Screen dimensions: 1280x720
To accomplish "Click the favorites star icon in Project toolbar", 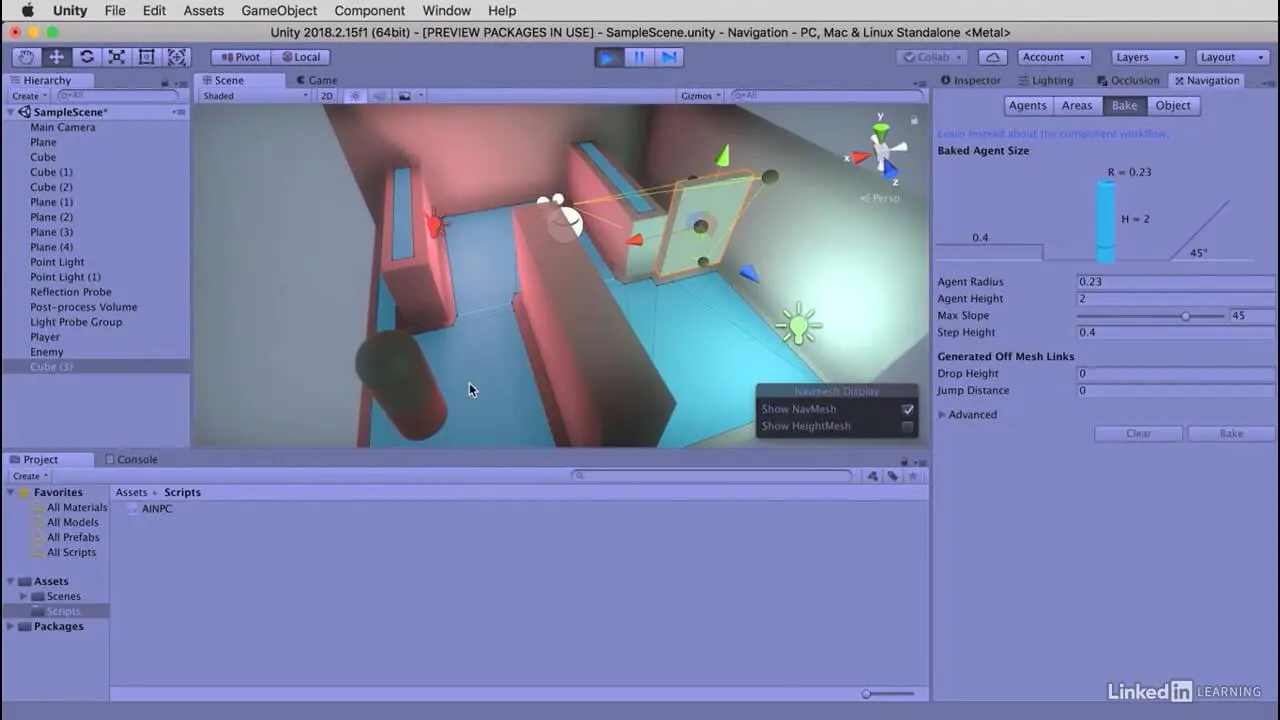I will pos(912,476).
